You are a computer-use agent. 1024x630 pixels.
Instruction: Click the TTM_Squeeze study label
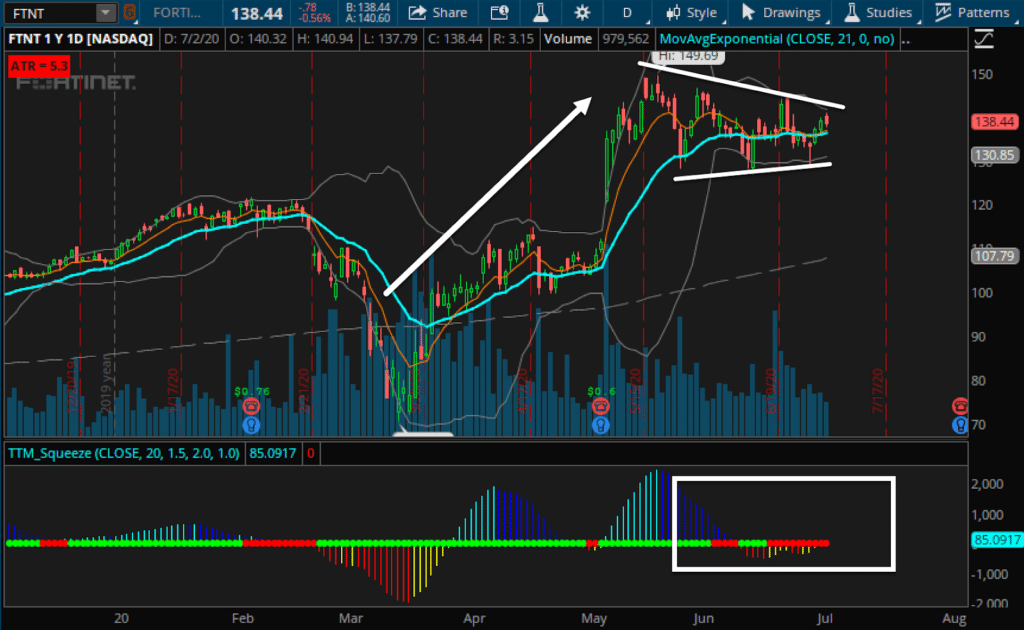tap(124, 453)
